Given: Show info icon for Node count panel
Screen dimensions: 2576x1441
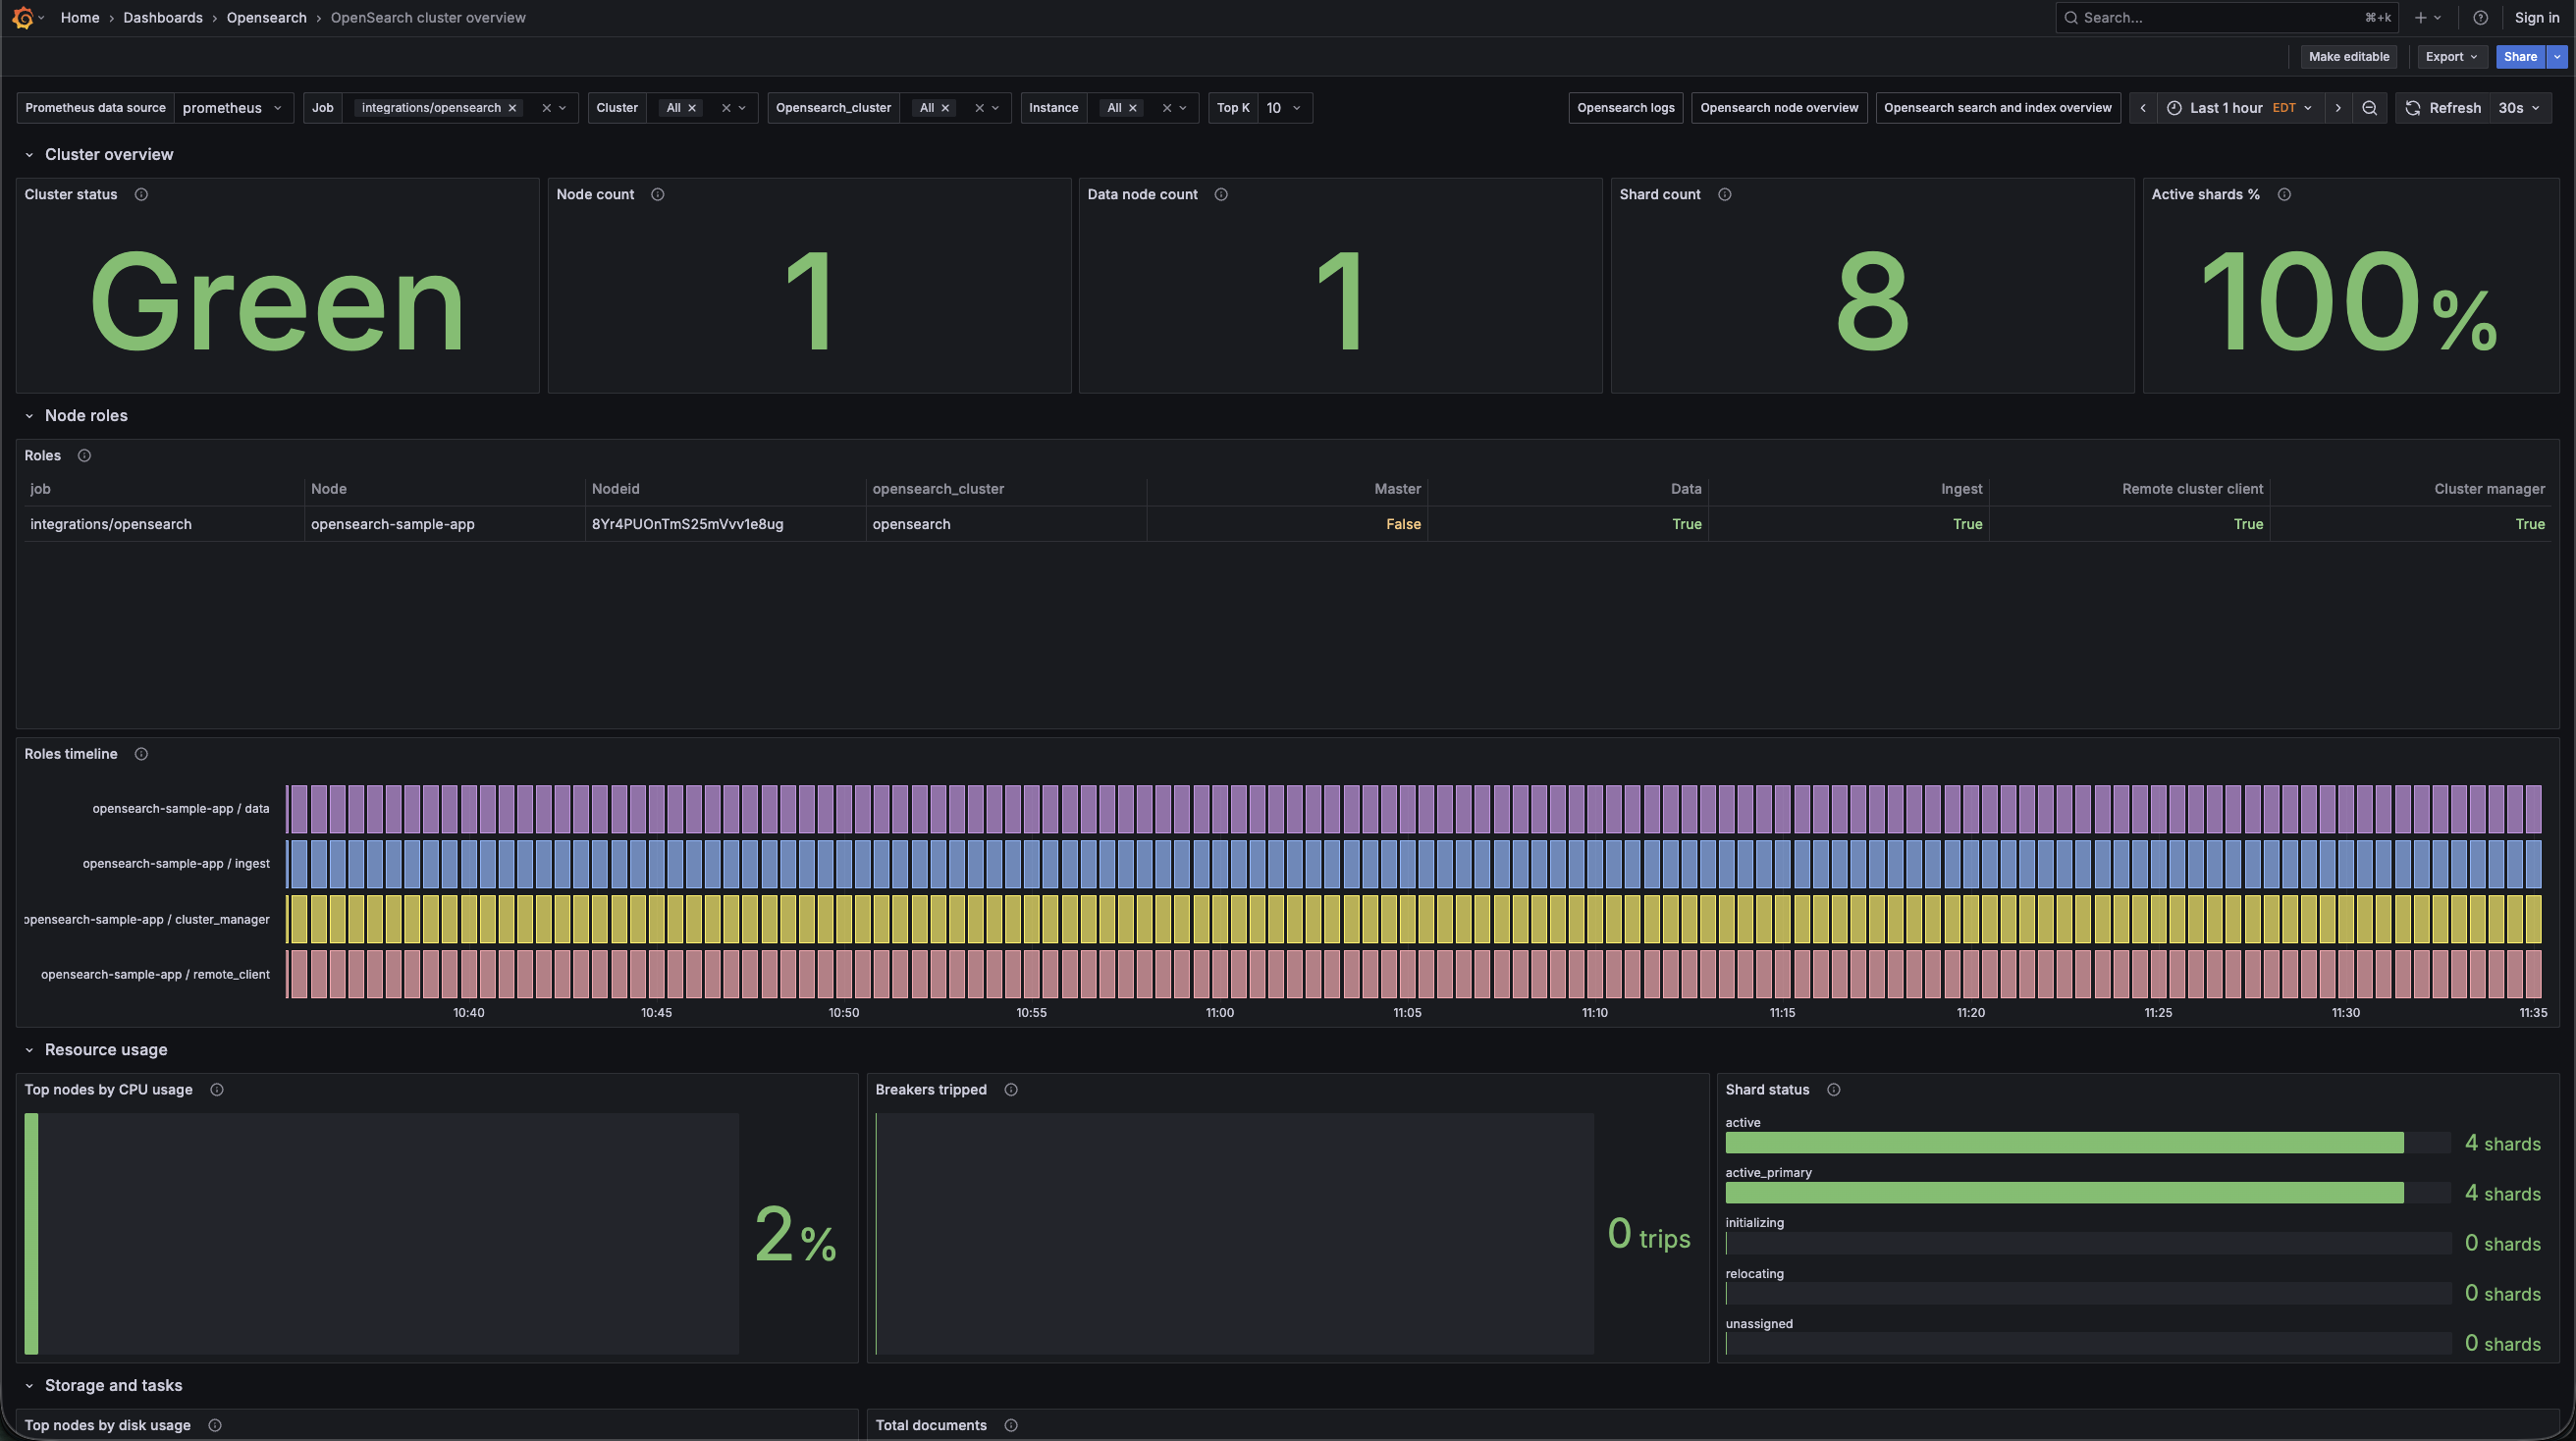Looking at the screenshot, I should point(657,195).
